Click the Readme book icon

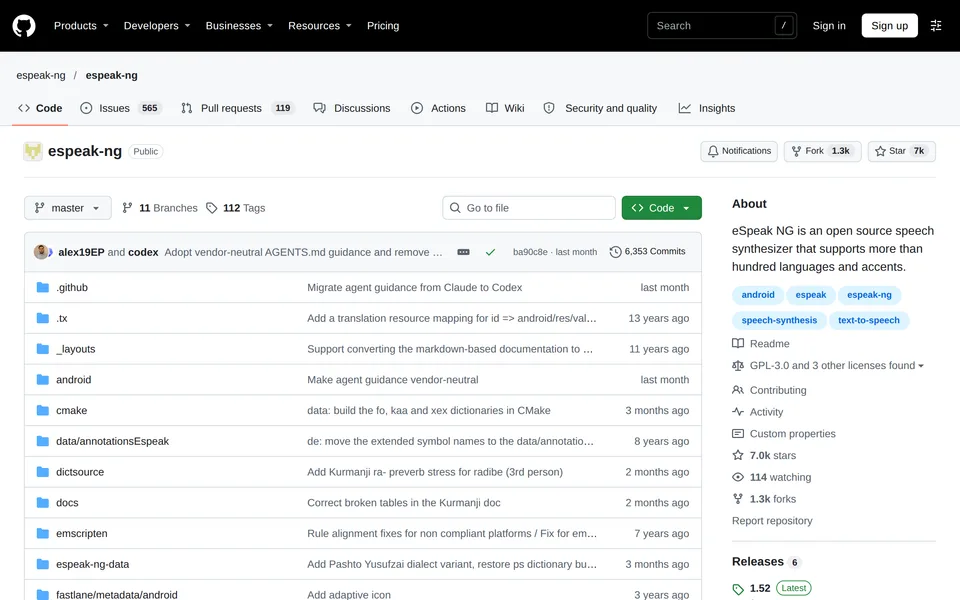738,343
